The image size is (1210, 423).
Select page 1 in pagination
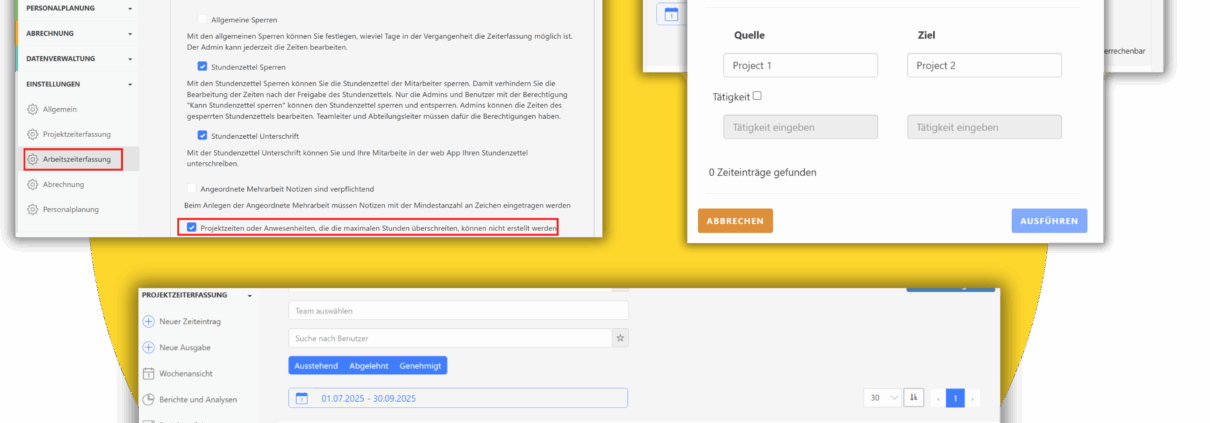coord(955,398)
